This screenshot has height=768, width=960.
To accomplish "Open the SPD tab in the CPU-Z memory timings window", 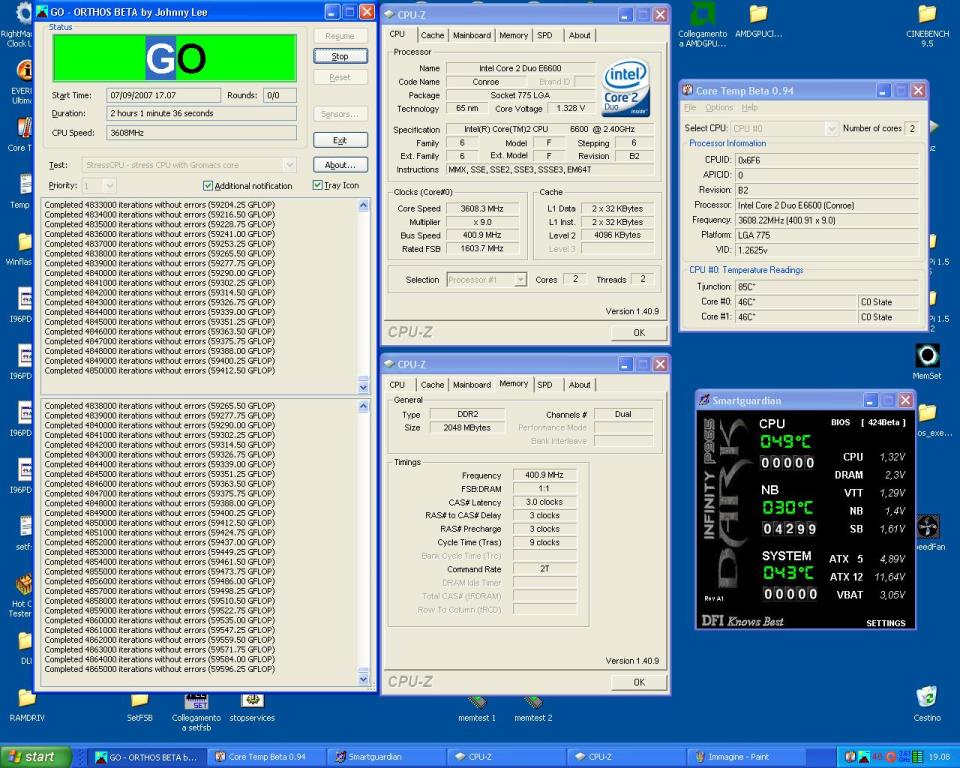I will click(545, 385).
